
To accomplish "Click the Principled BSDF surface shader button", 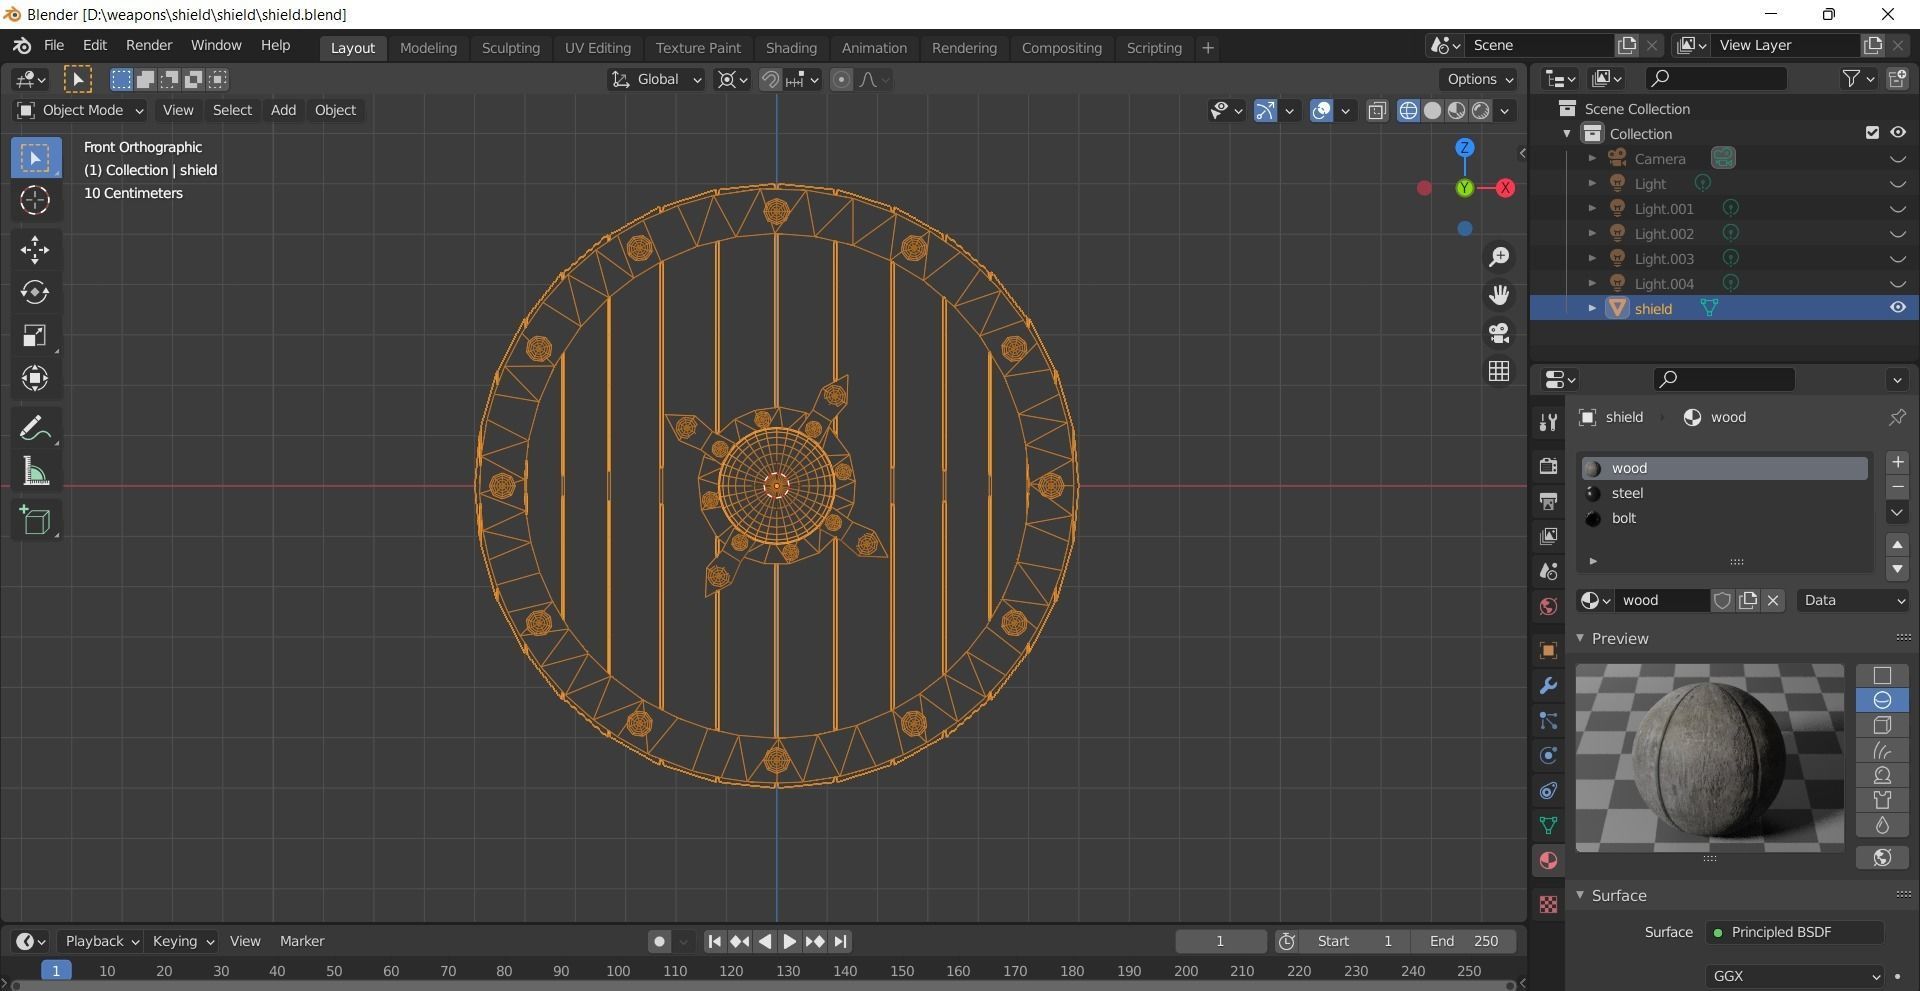I will pyautogui.click(x=1795, y=932).
